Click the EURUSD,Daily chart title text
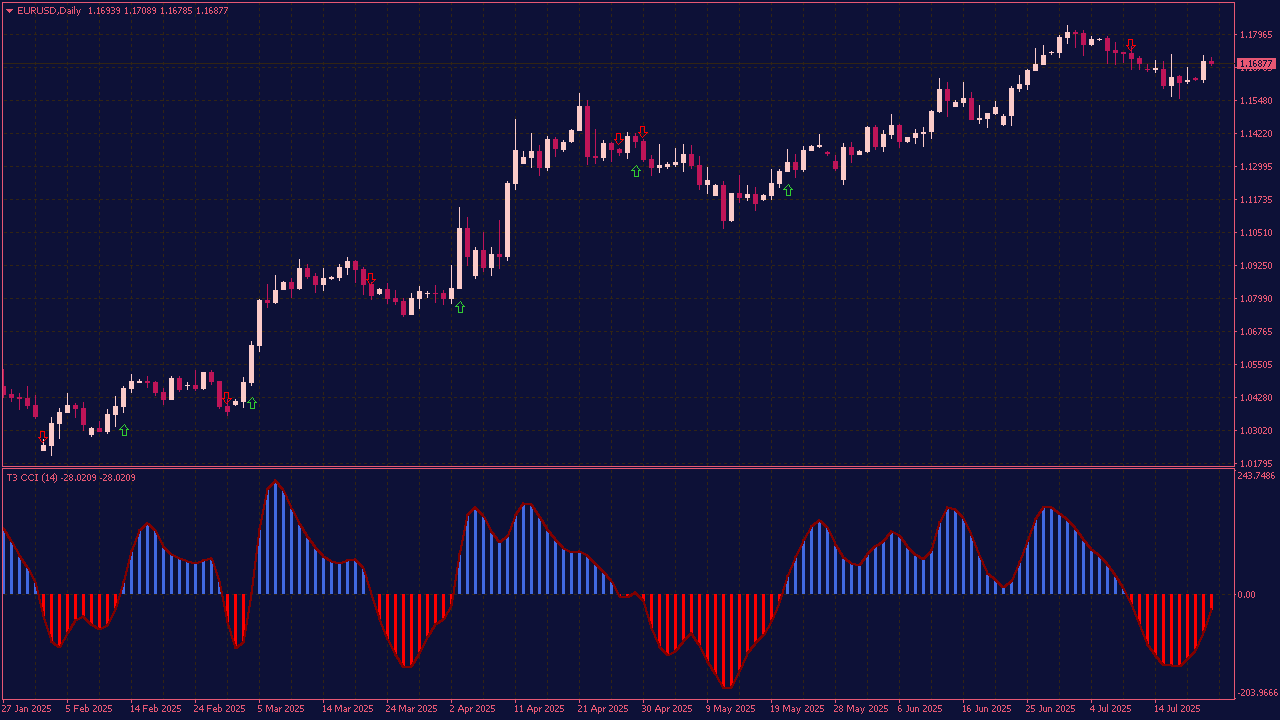Image resolution: width=1280 pixels, height=720 pixels. tap(49, 10)
